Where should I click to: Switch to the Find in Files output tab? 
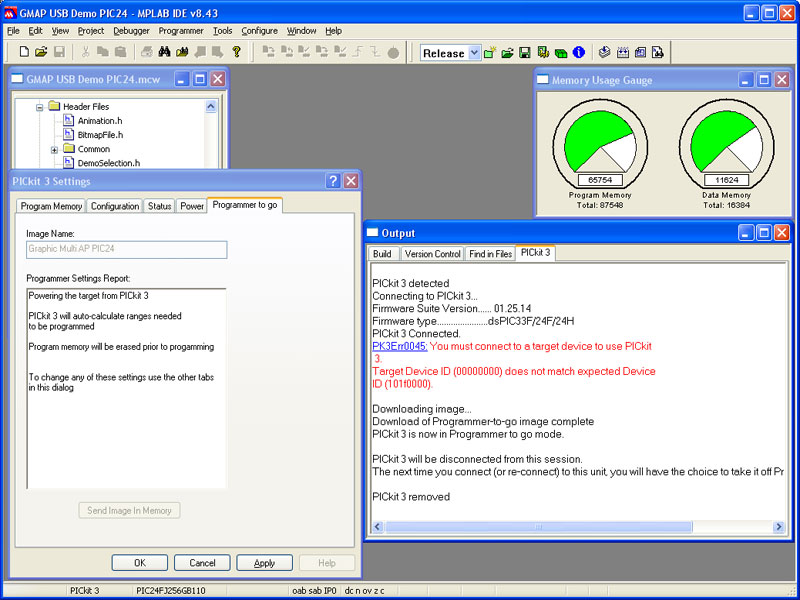pyautogui.click(x=490, y=254)
